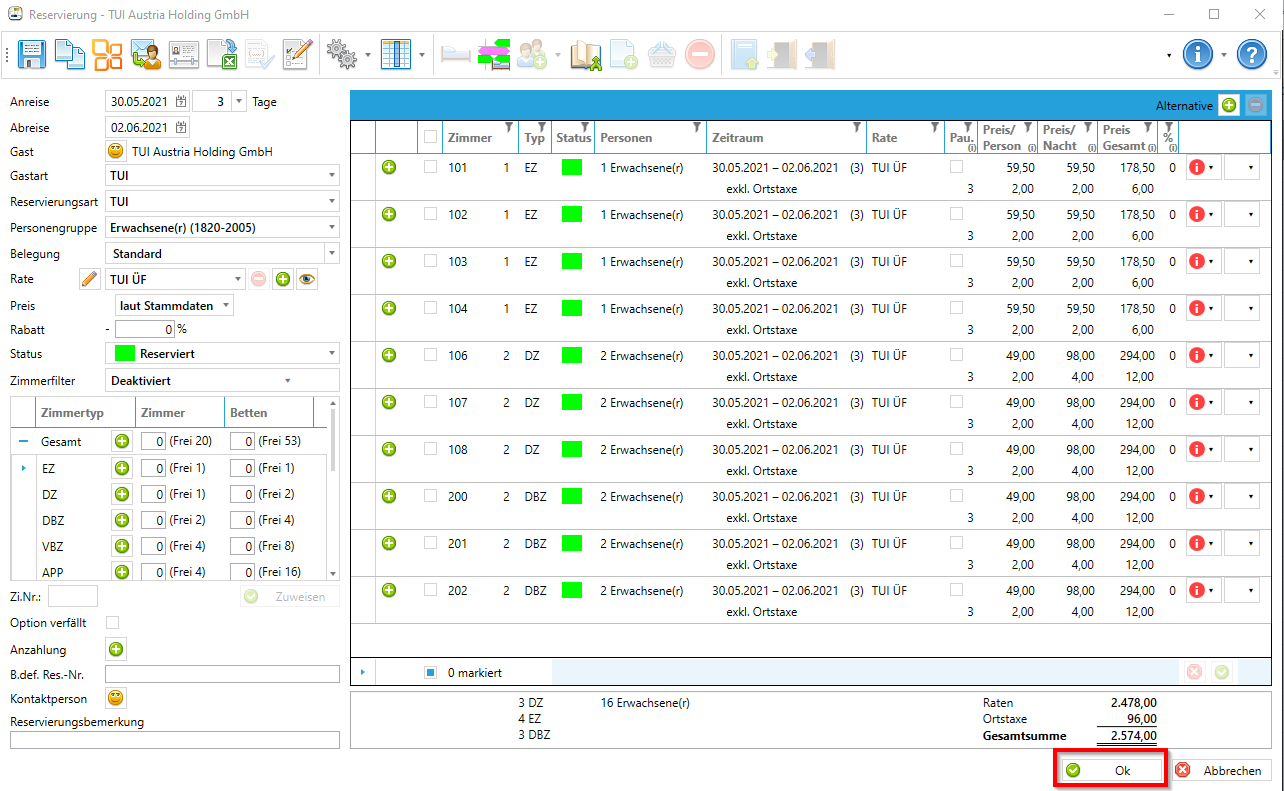The image size is (1284, 791).
Task: Open dropdown arrow beside gears icon
Action: point(368,54)
